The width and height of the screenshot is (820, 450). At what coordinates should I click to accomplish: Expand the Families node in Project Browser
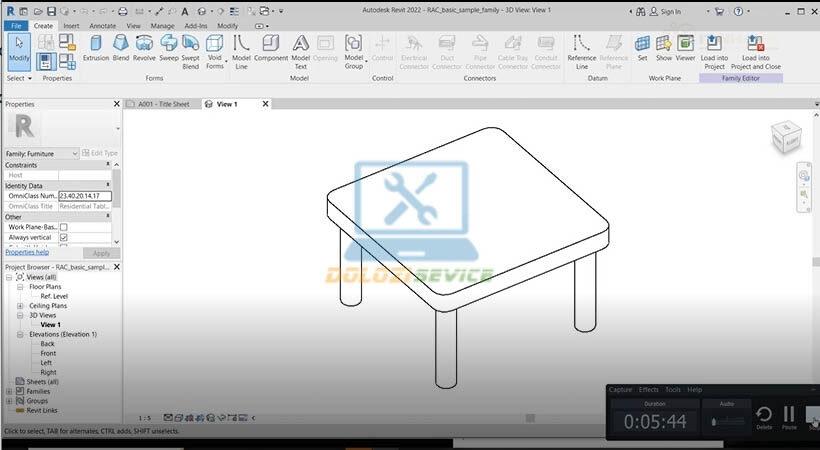(x=10, y=391)
